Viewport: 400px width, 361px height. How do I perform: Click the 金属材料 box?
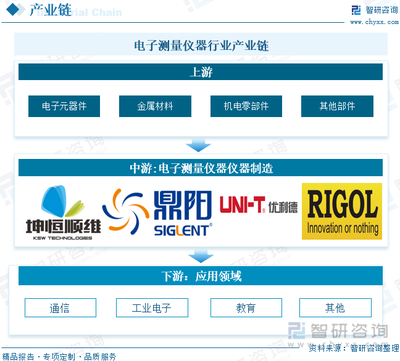coord(155,106)
